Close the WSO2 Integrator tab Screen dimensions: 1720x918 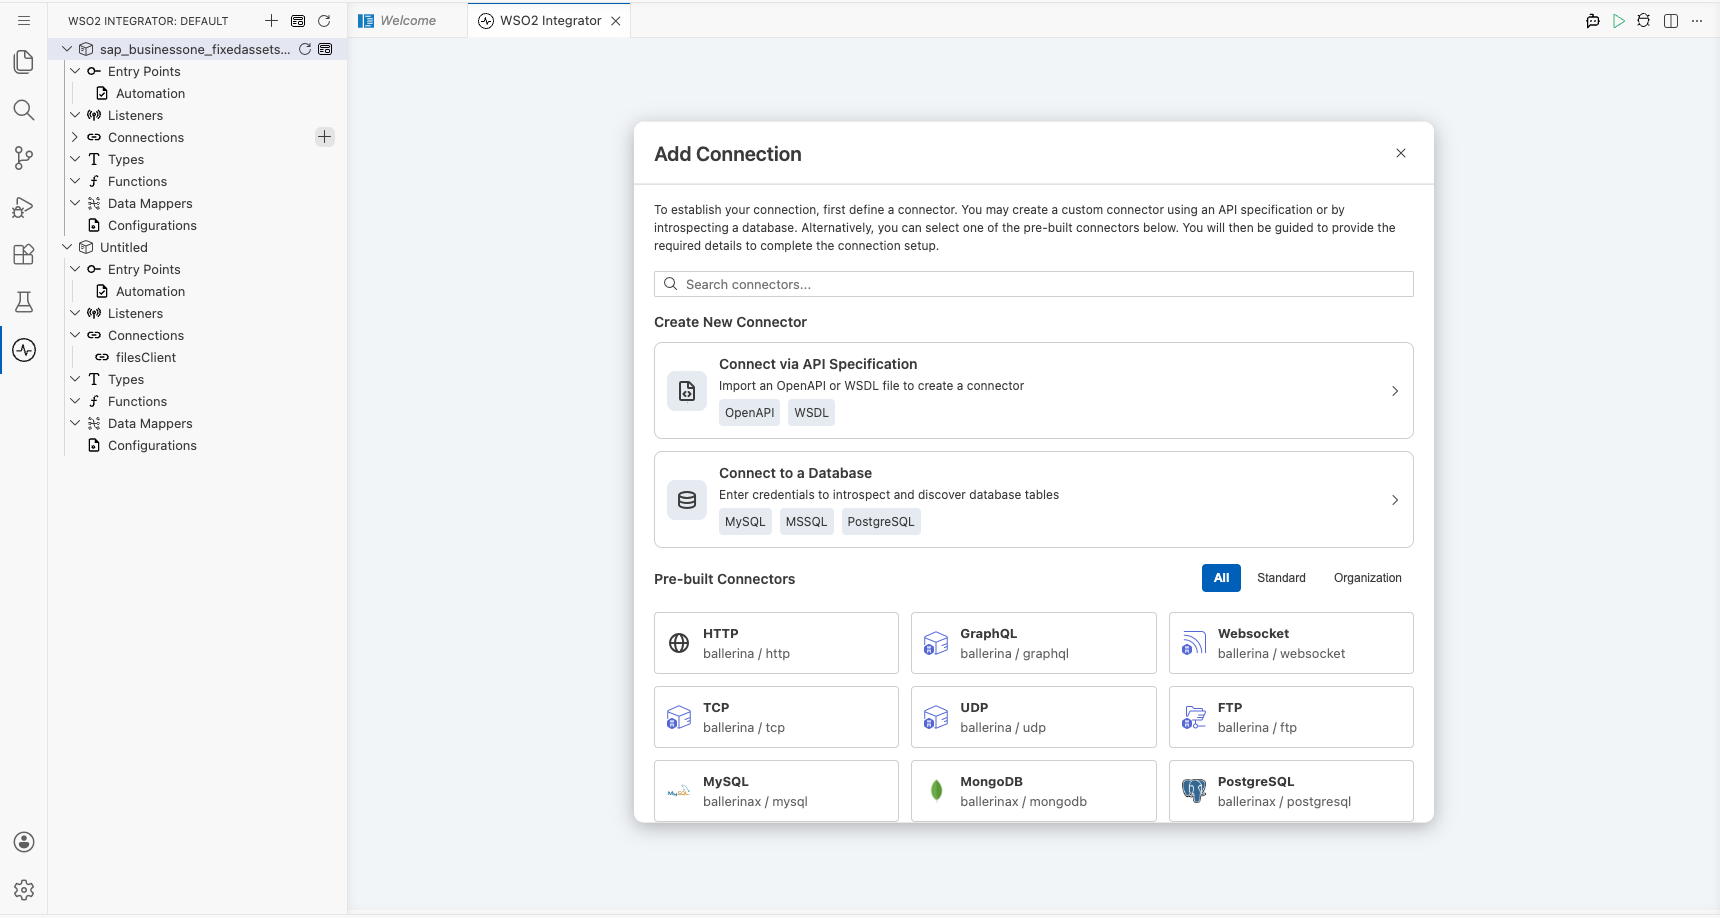click(x=616, y=21)
